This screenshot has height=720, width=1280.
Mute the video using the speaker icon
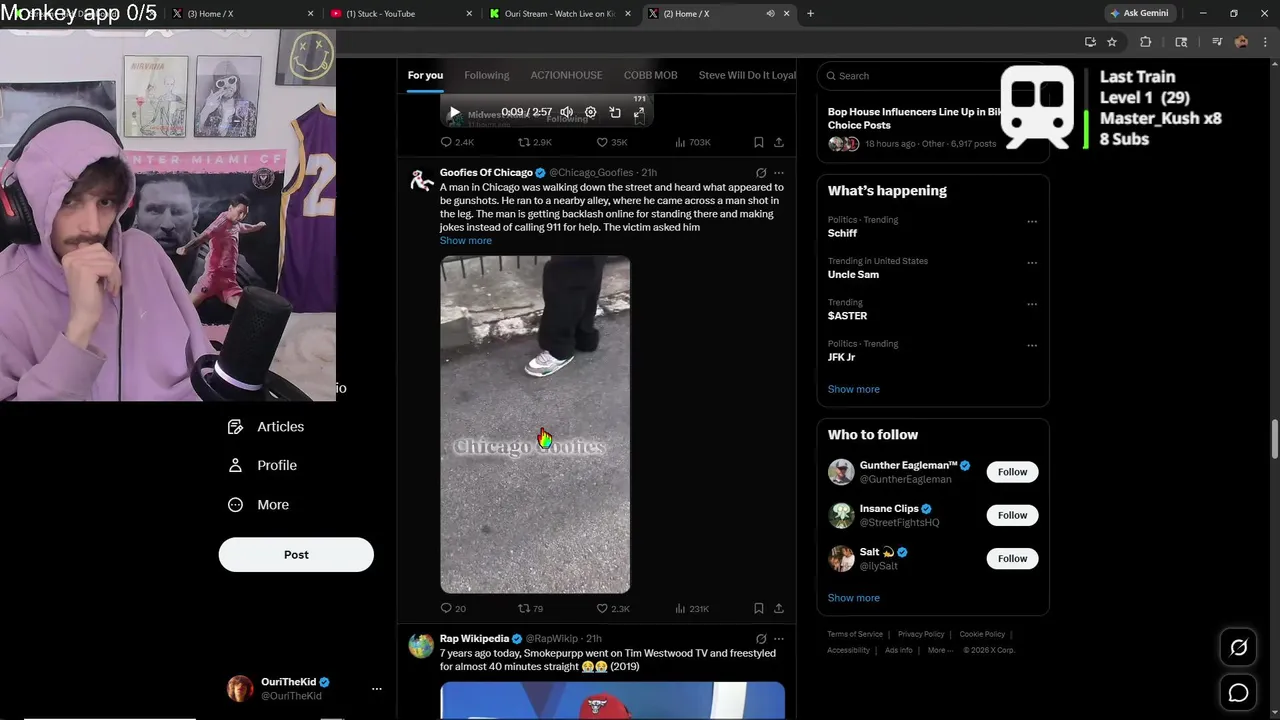(x=567, y=113)
